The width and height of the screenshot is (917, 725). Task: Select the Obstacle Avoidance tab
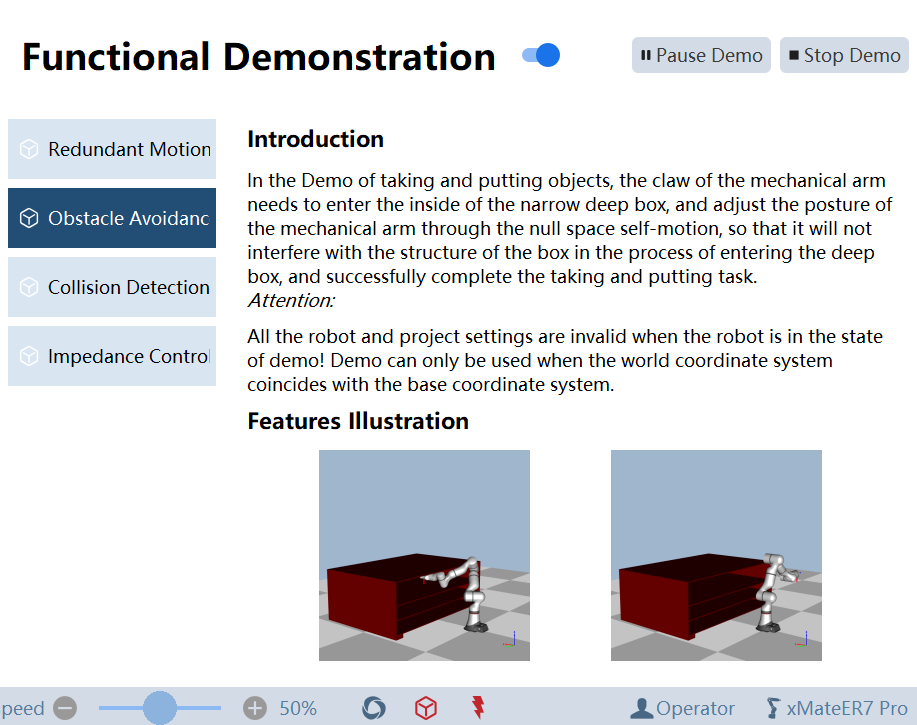point(112,218)
